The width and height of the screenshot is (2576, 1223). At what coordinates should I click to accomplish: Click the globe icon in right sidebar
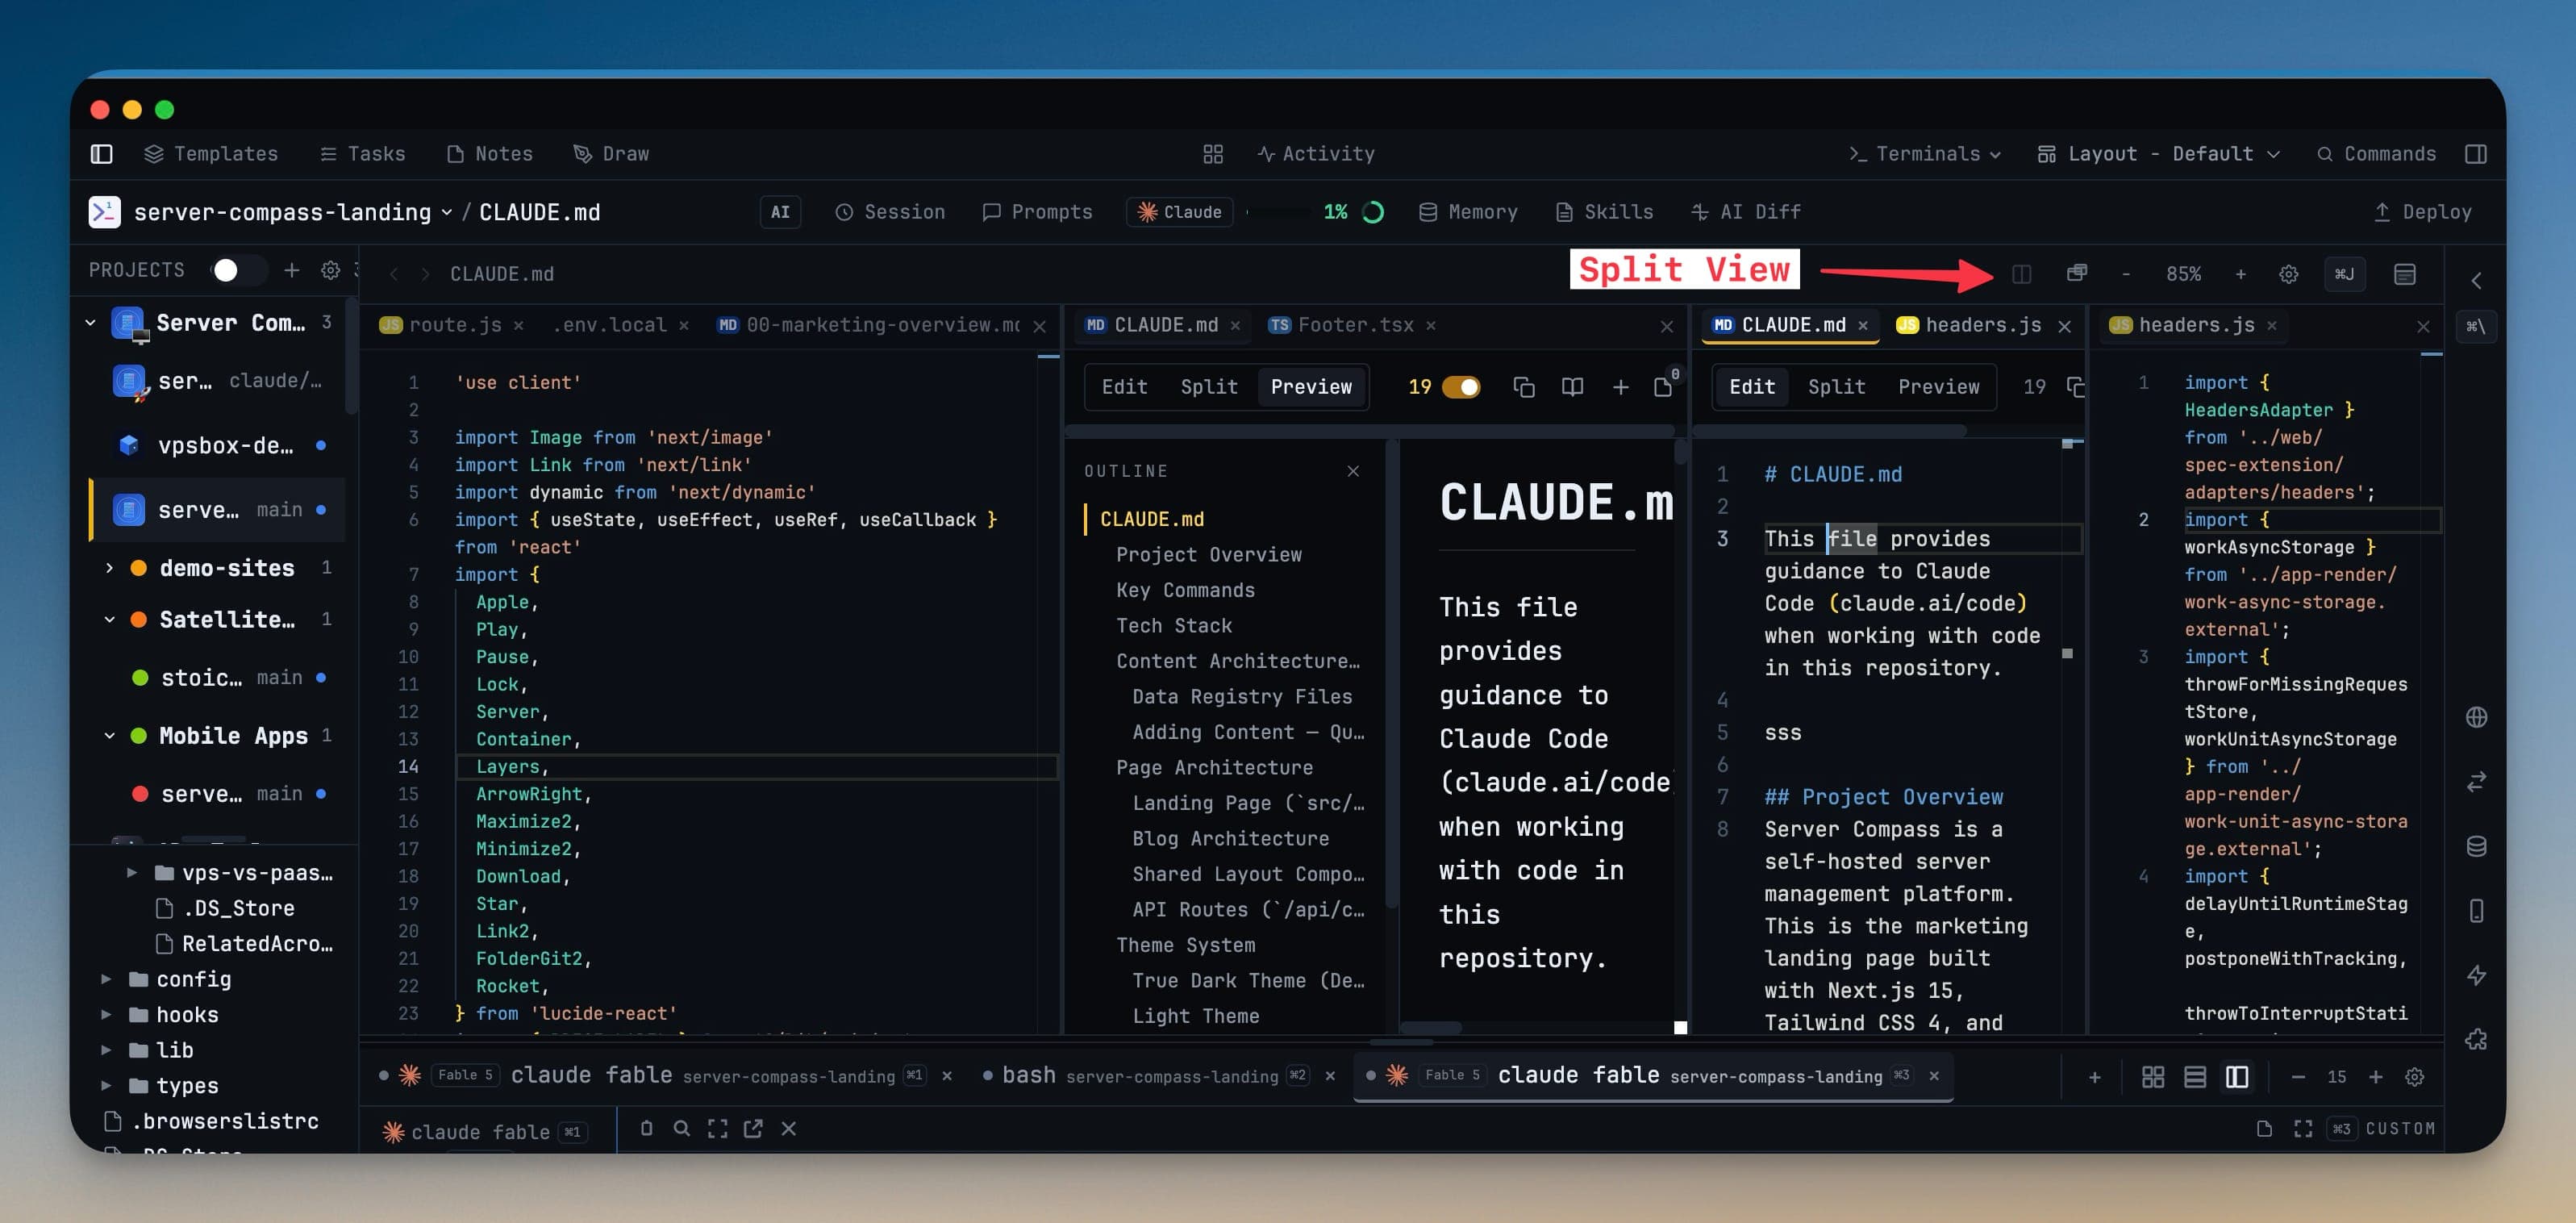(x=2475, y=717)
